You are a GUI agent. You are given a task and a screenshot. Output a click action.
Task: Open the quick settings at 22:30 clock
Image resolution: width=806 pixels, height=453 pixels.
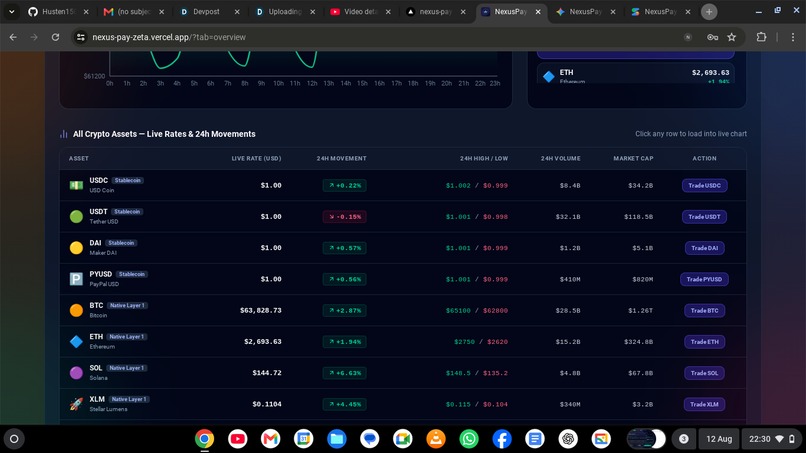[x=772, y=439]
